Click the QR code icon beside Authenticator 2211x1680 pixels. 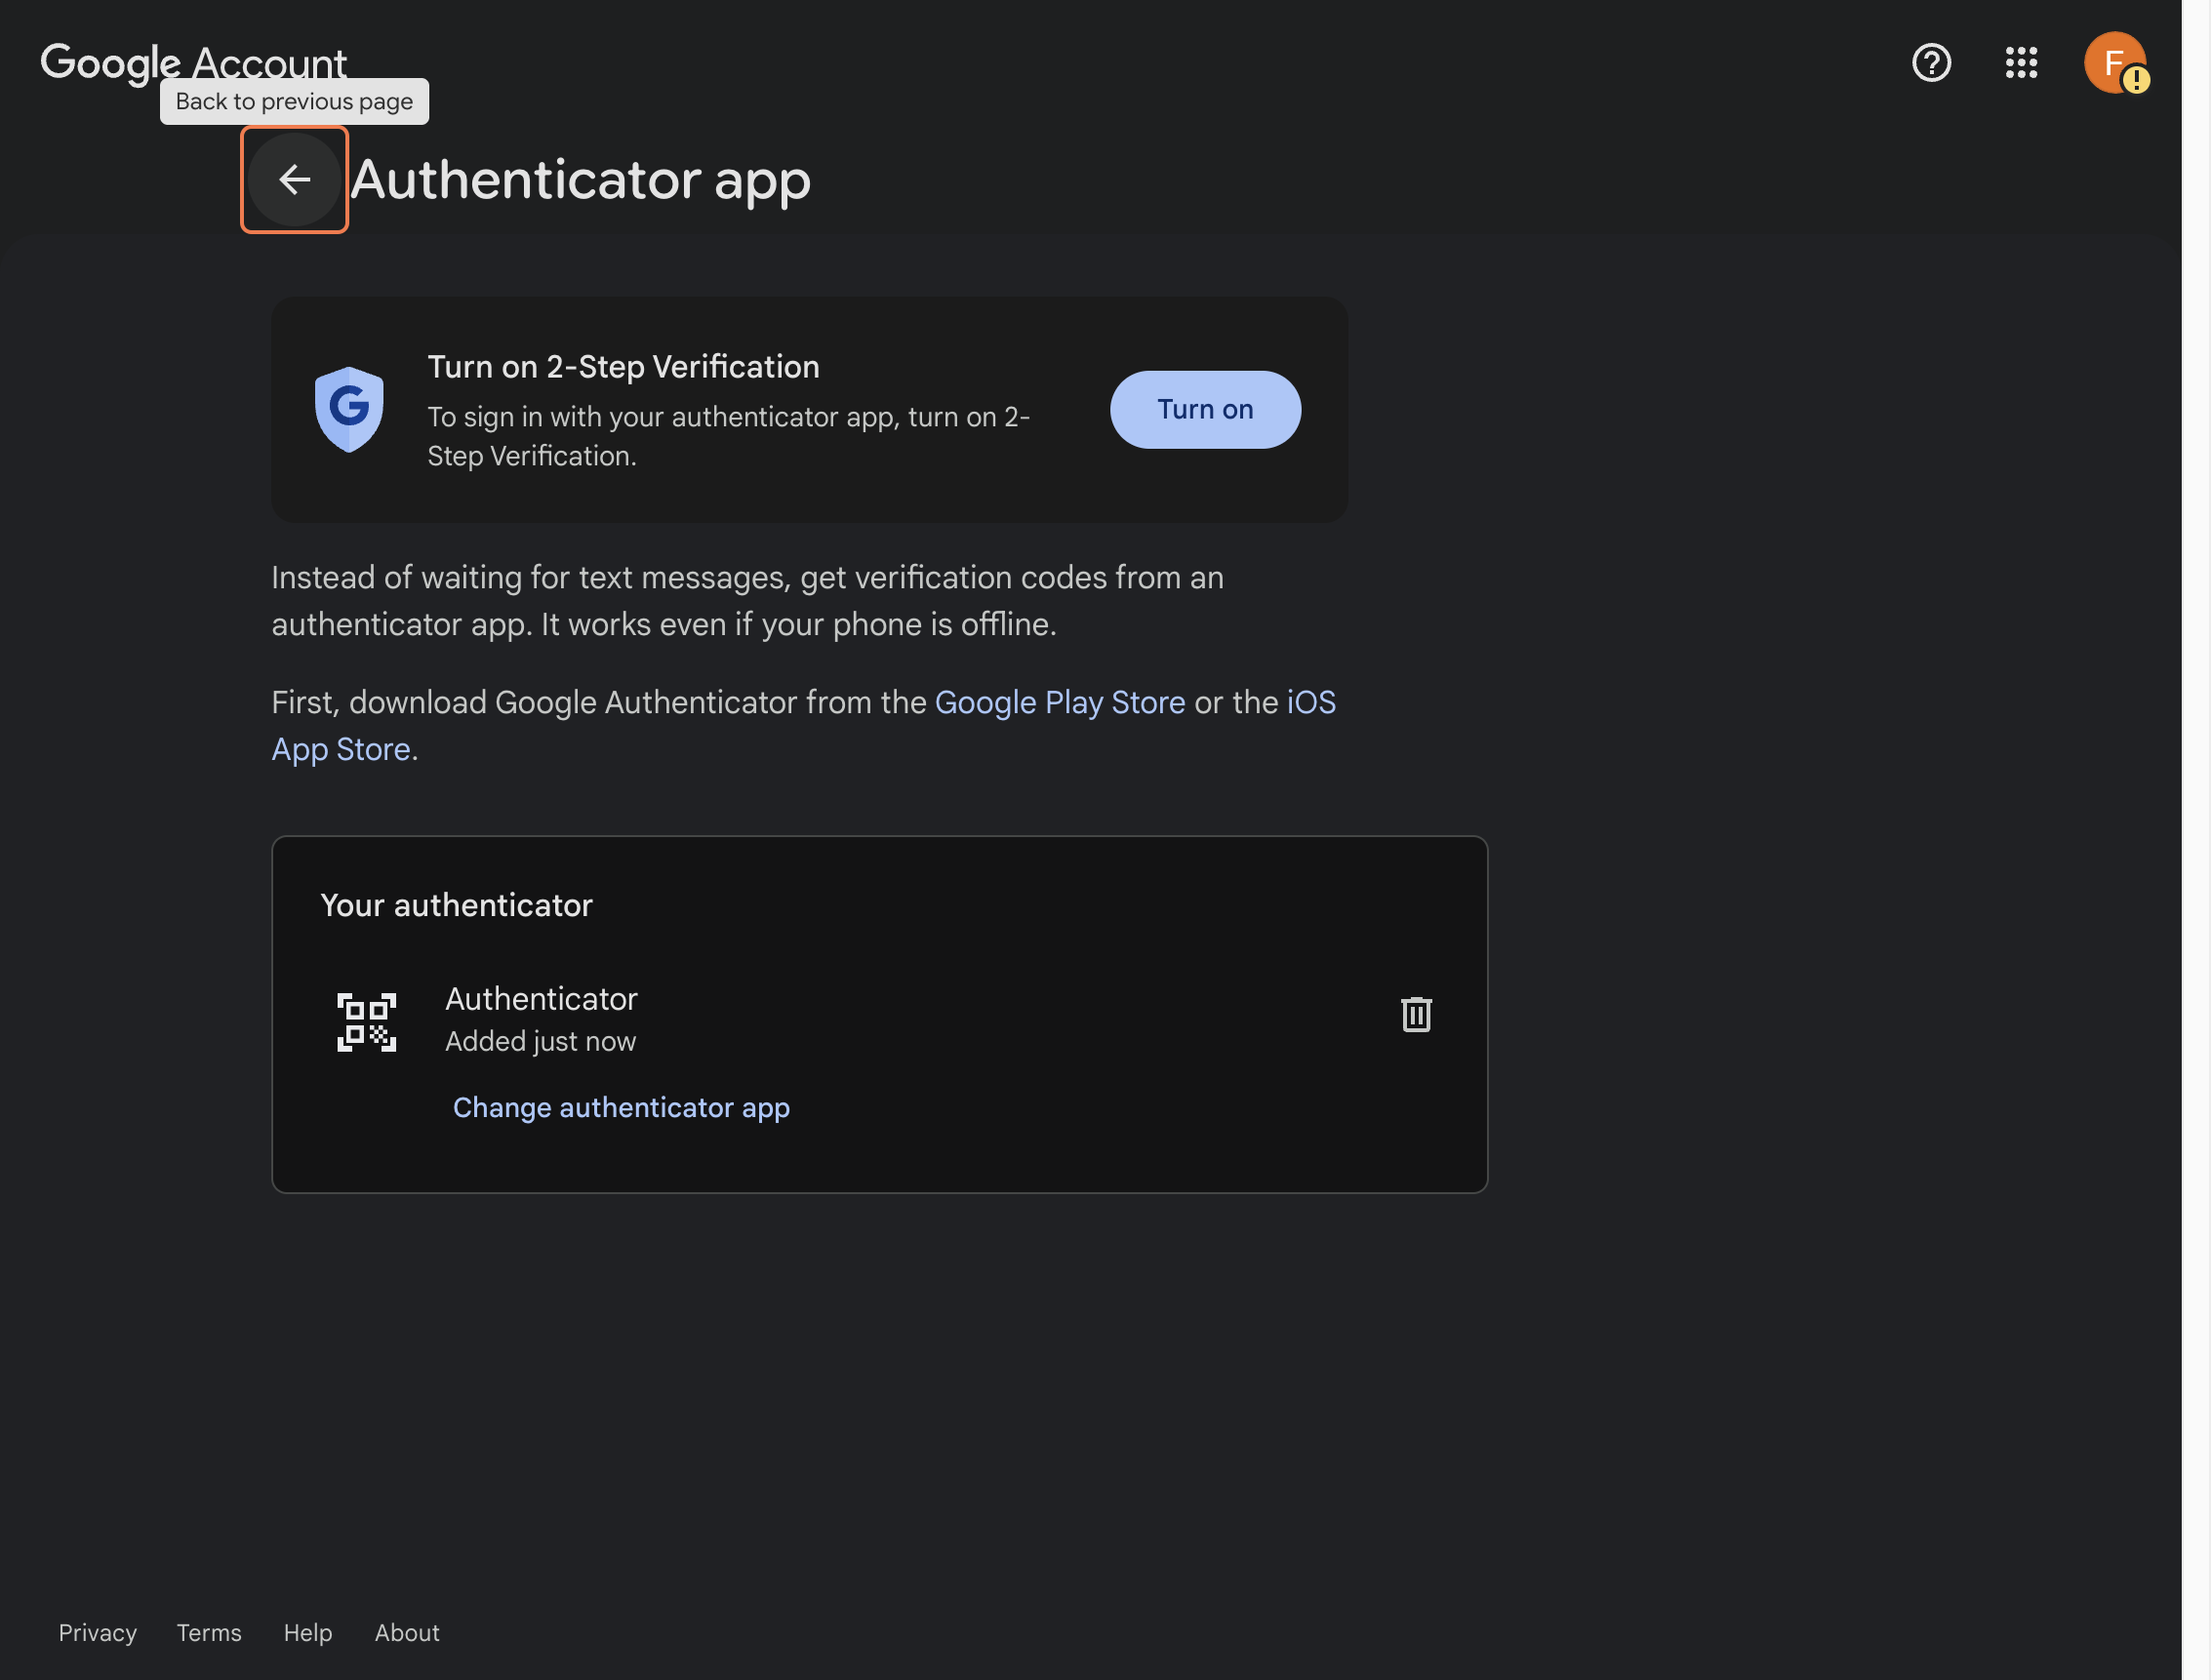coord(366,1021)
